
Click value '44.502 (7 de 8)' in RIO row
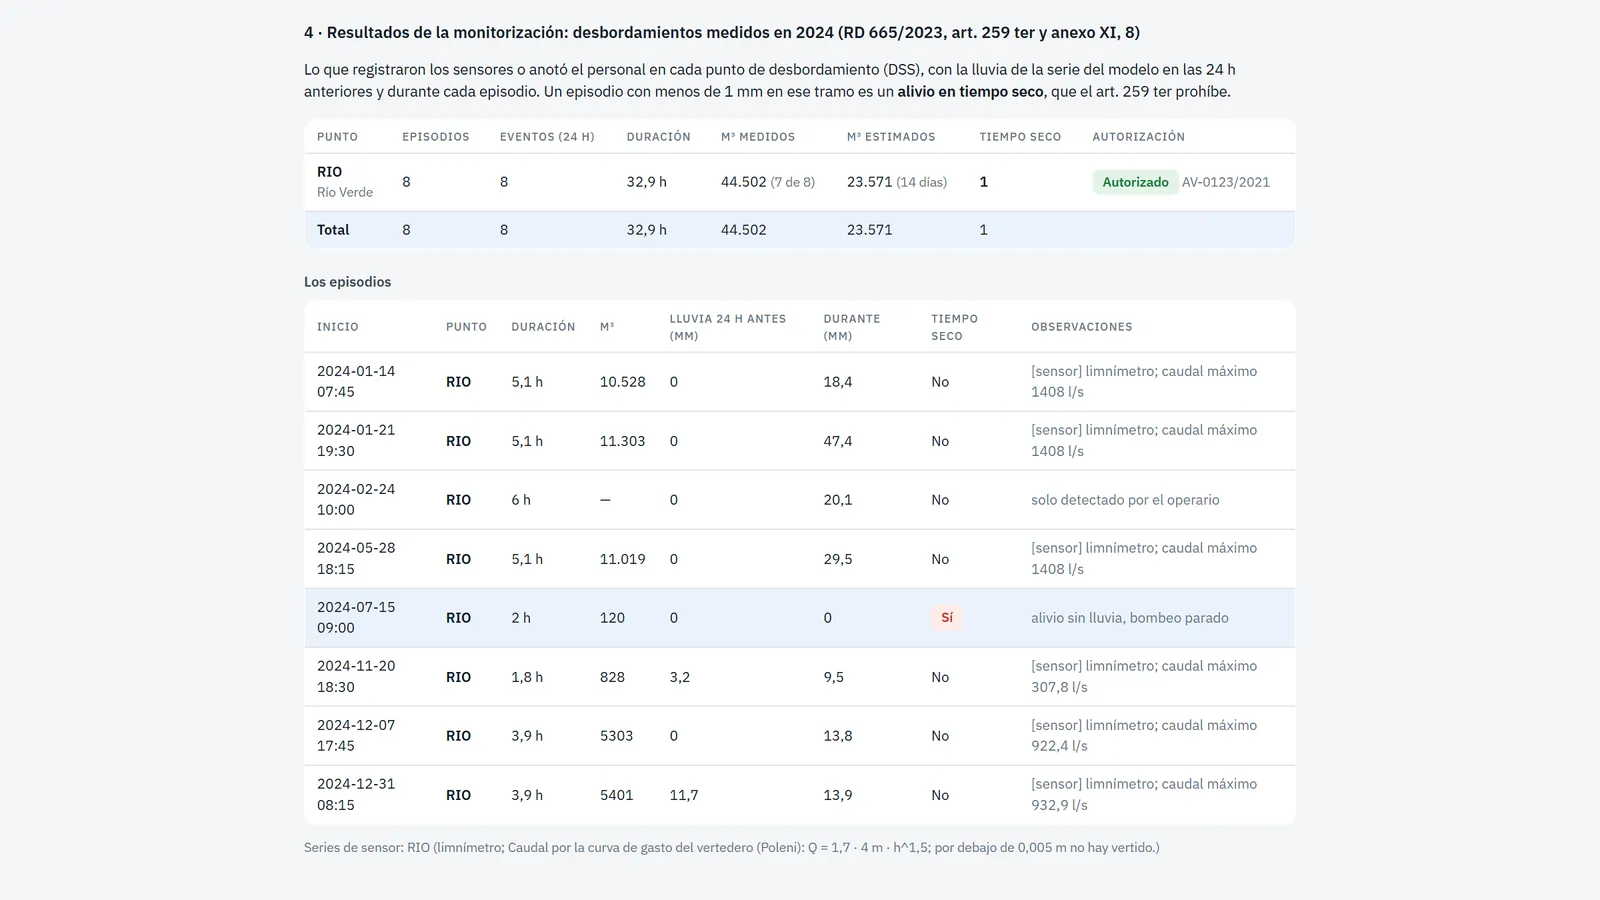point(768,182)
